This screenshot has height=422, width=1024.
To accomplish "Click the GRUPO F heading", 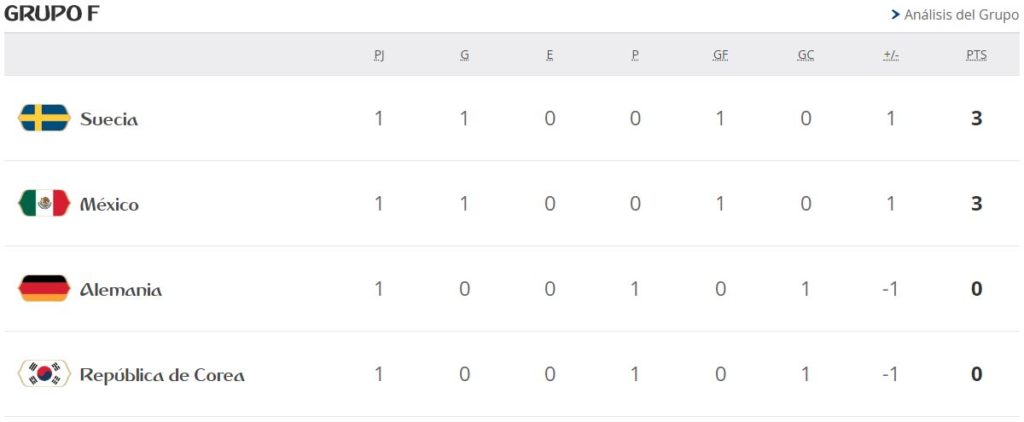I will (52, 14).
